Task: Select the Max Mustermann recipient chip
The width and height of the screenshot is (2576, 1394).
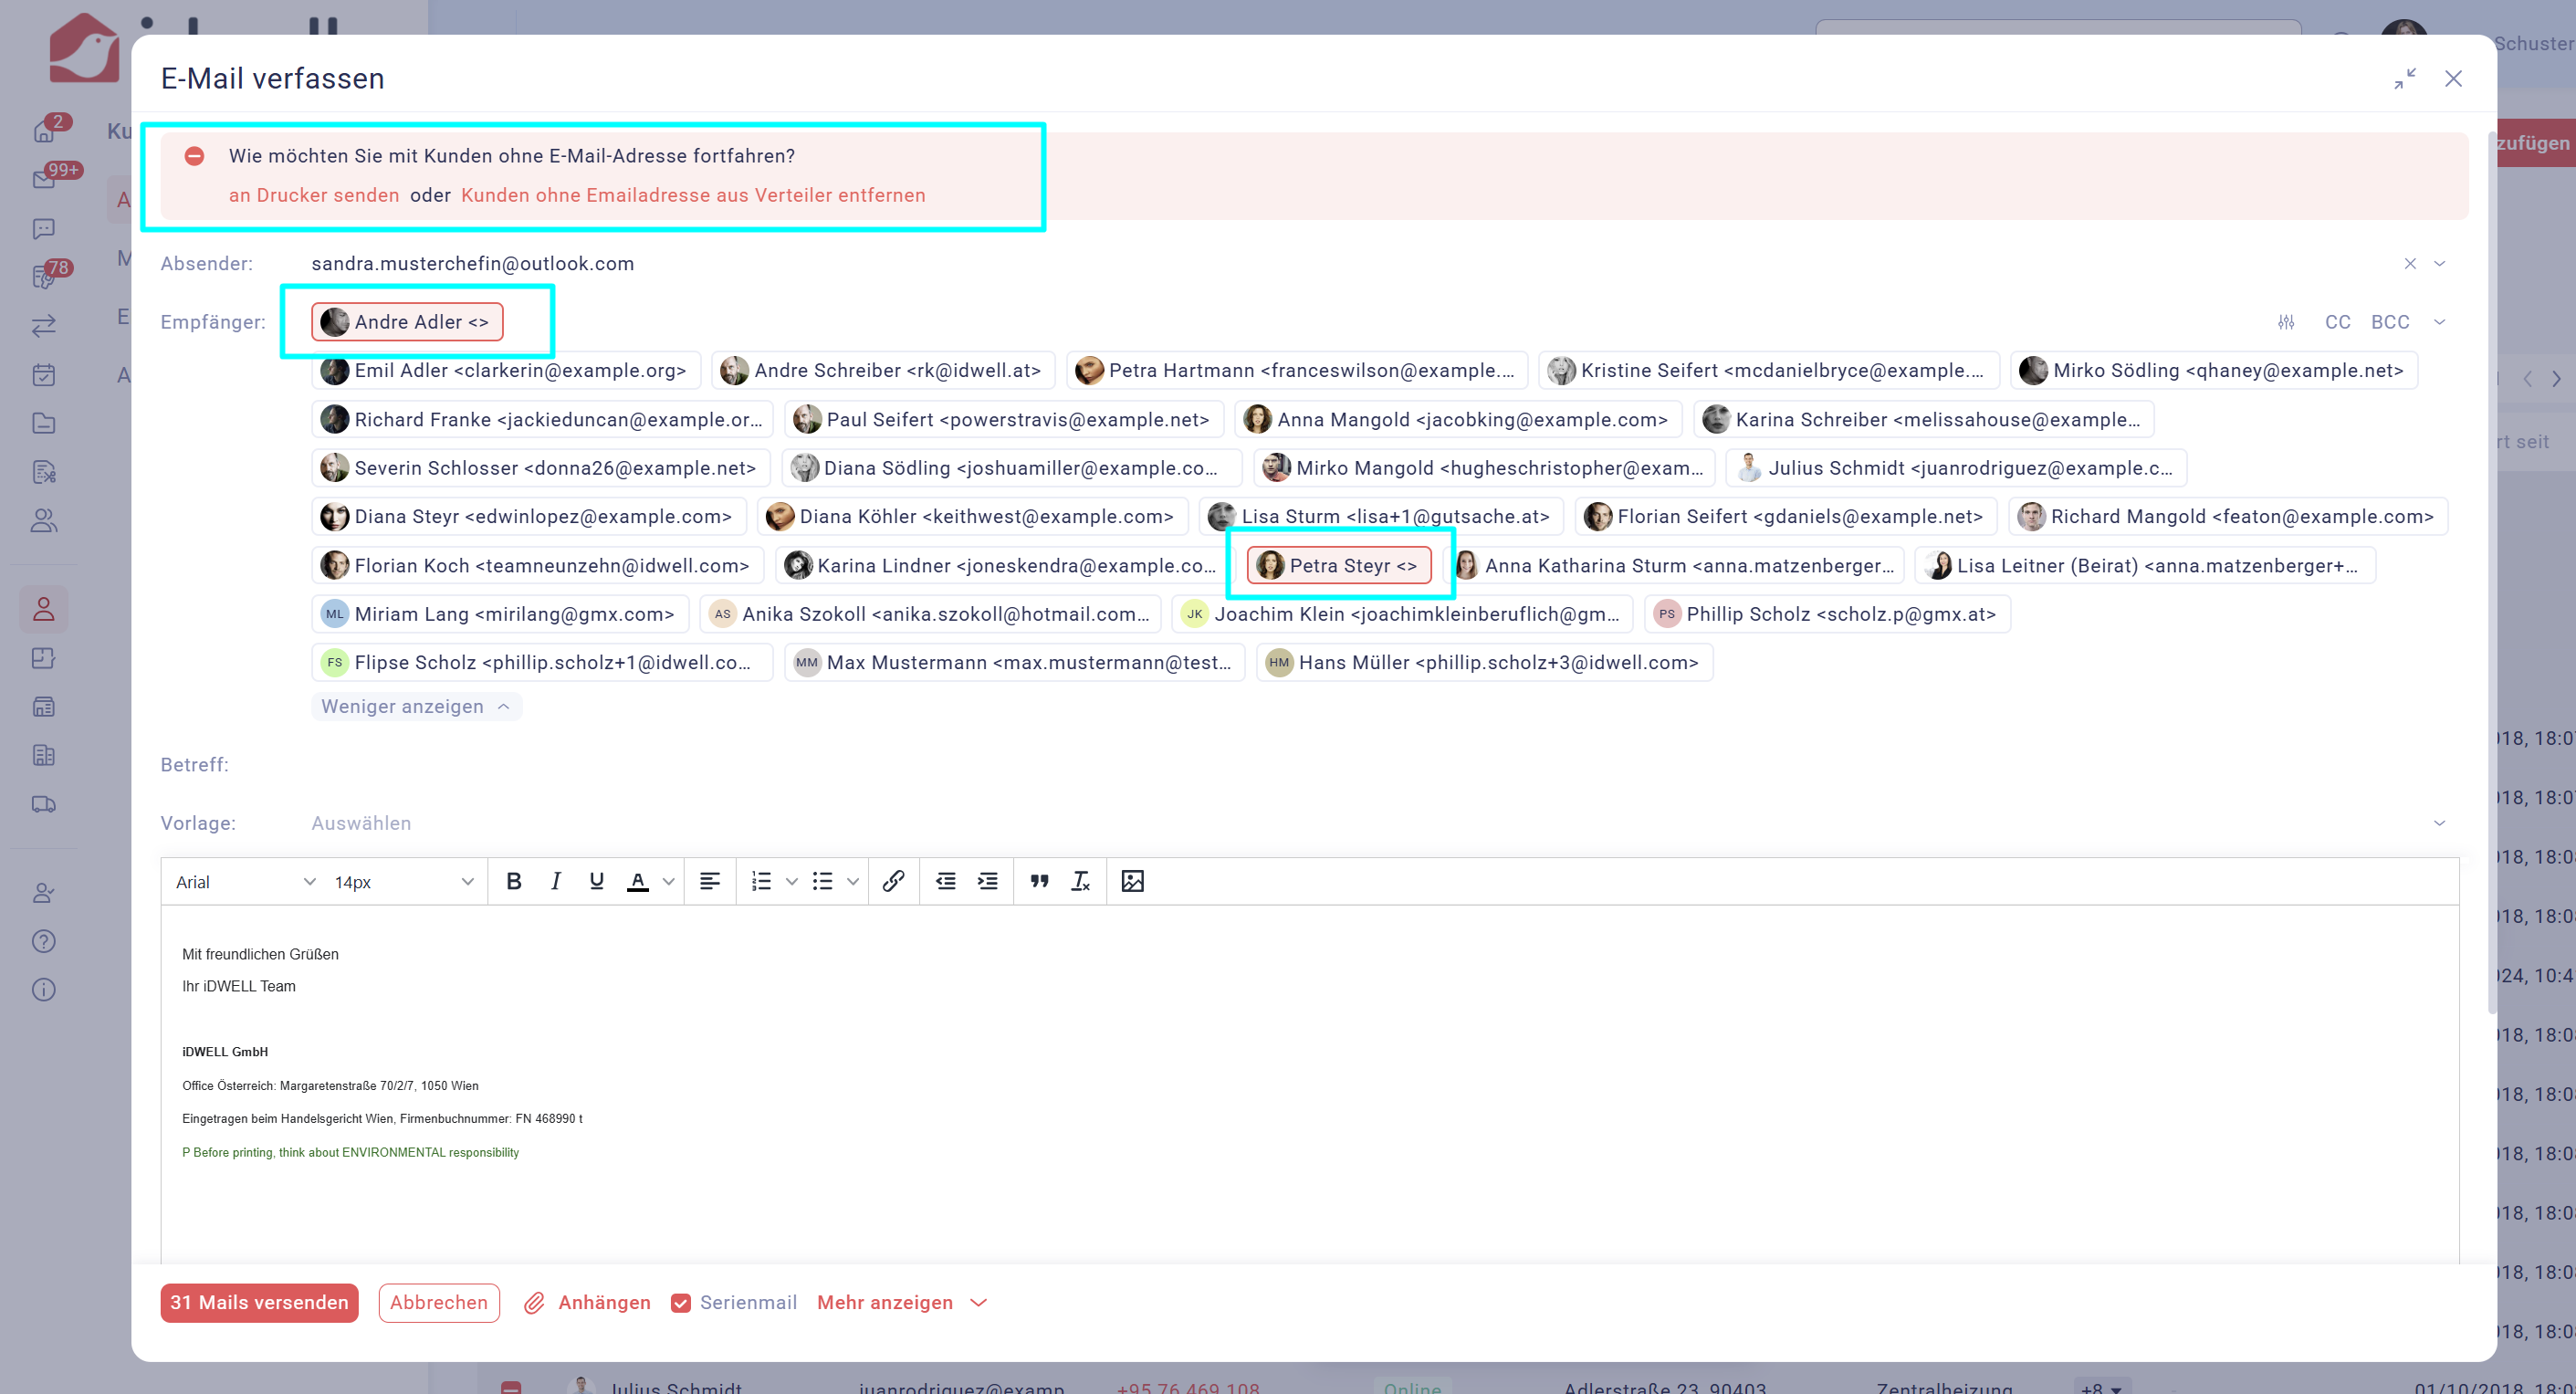Action: (1014, 663)
